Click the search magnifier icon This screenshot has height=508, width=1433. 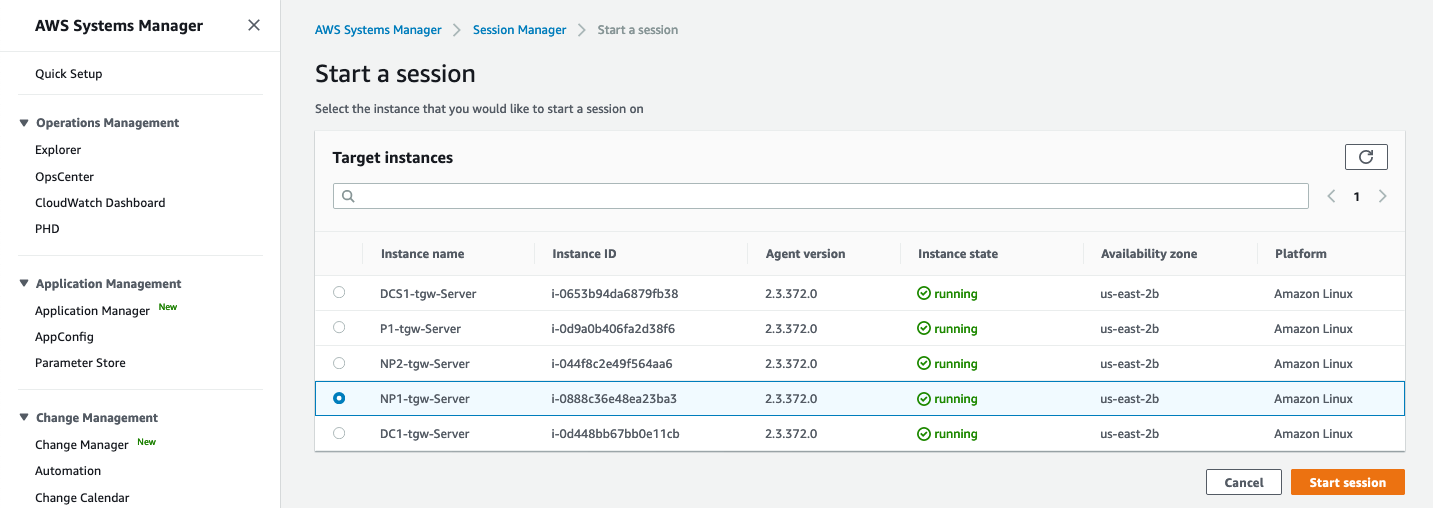349,197
